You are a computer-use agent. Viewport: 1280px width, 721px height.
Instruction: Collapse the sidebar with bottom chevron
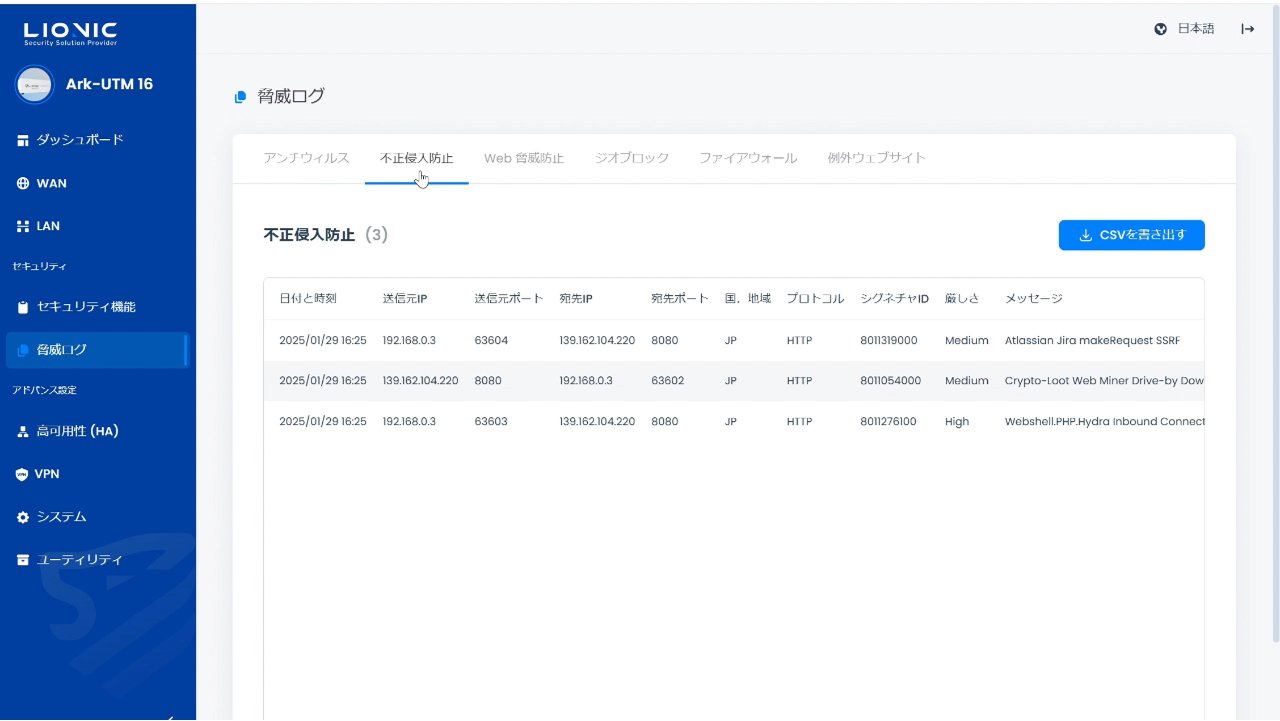170,716
